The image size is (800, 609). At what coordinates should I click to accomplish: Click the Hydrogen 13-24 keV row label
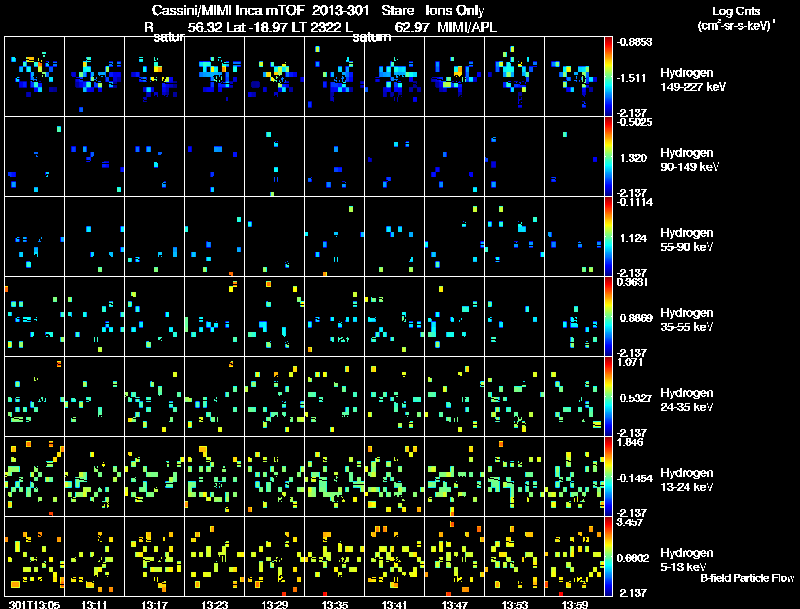pos(691,479)
